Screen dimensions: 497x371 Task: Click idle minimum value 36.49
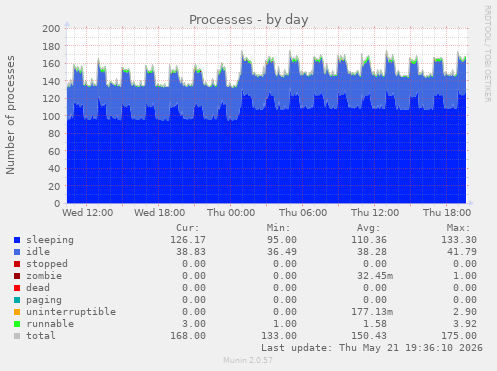tap(282, 252)
